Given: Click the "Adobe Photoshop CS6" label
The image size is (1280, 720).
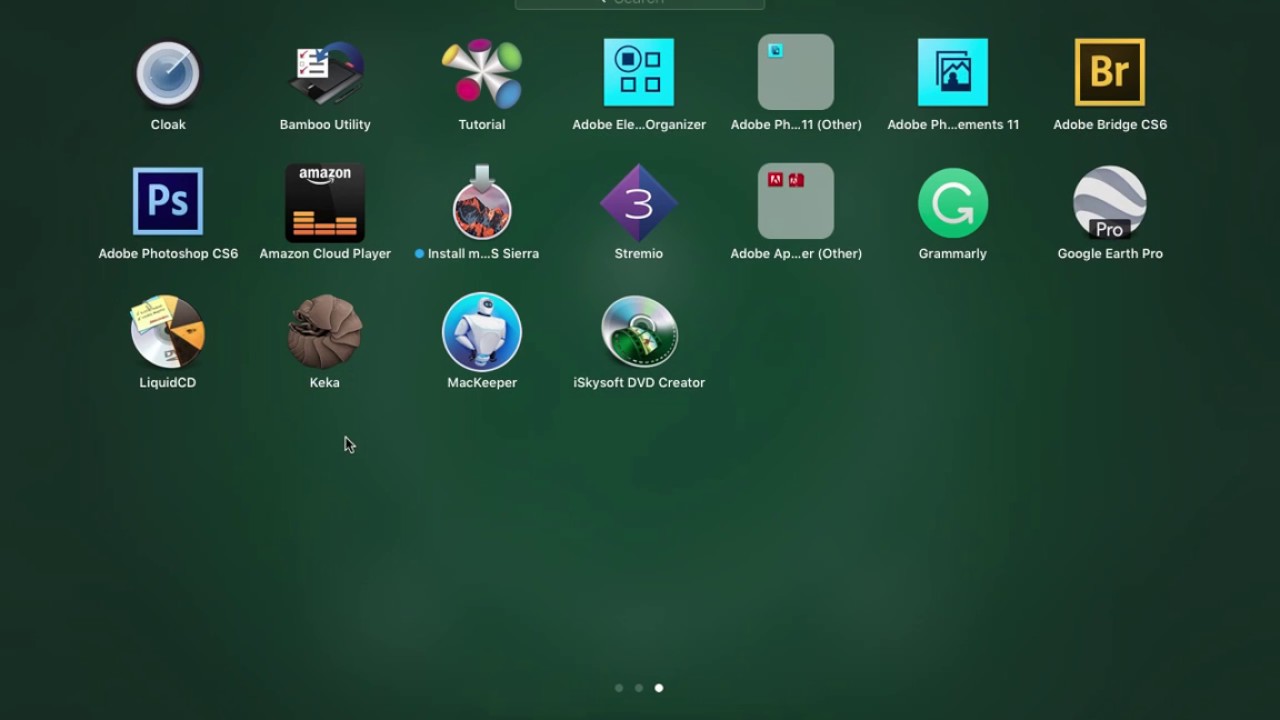Looking at the screenshot, I should point(168,254).
